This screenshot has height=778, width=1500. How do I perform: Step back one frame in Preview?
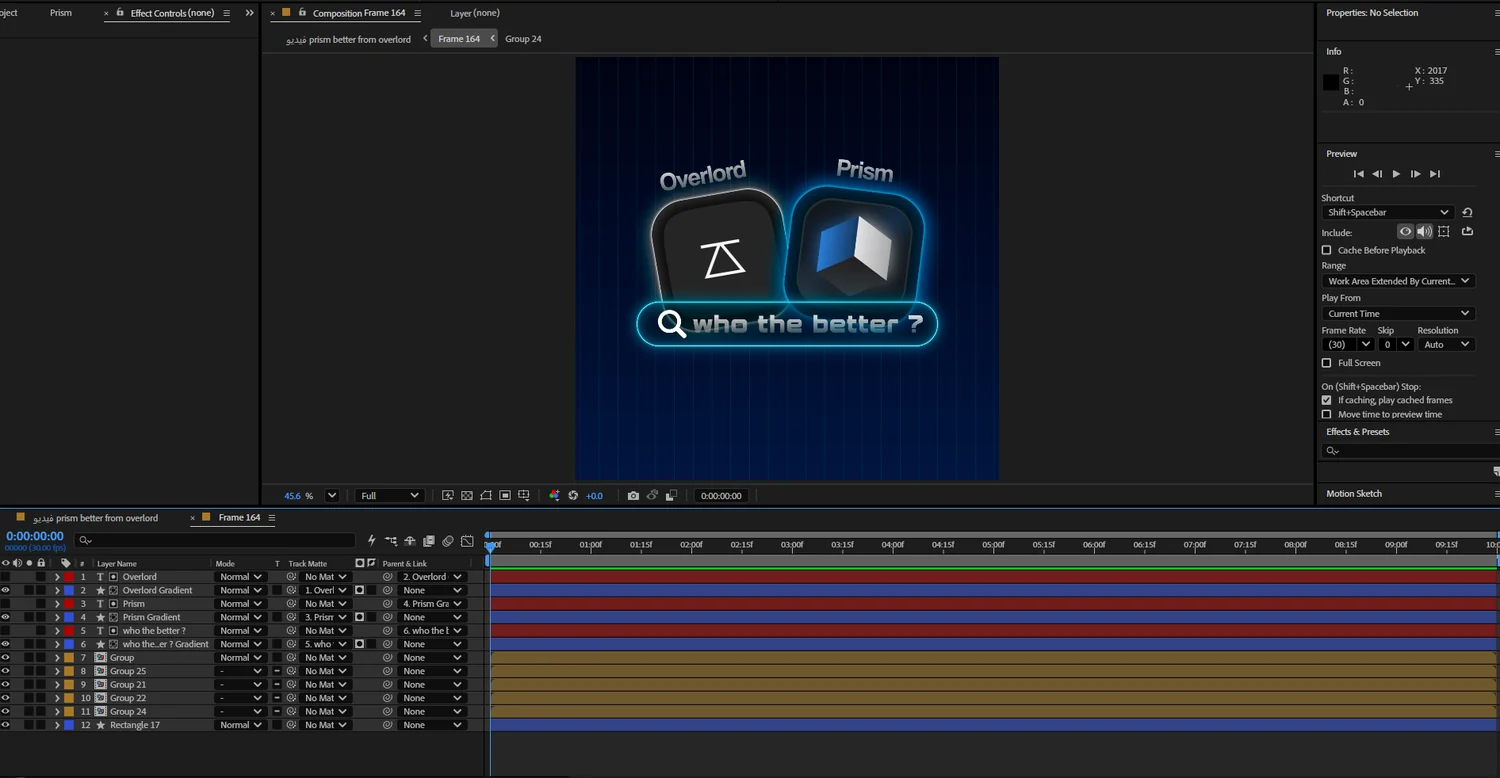coord(1377,174)
